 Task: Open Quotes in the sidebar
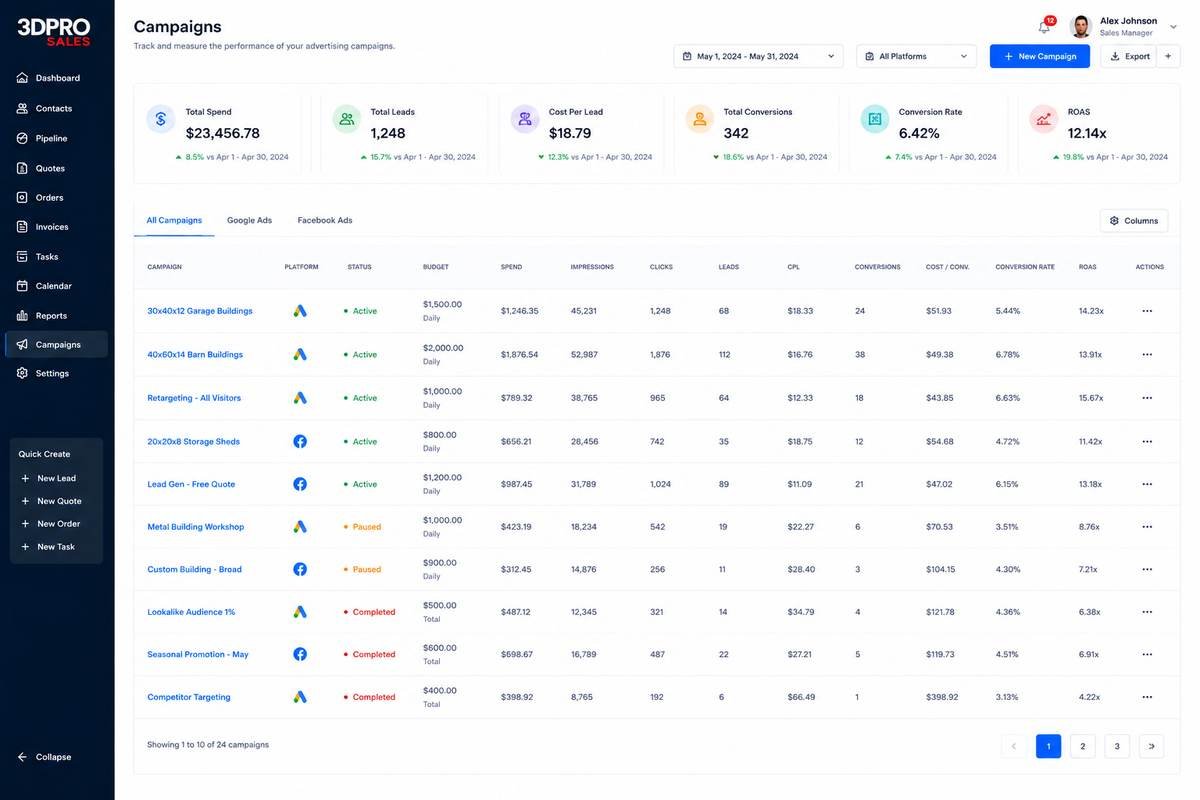(x=57, y=168)
